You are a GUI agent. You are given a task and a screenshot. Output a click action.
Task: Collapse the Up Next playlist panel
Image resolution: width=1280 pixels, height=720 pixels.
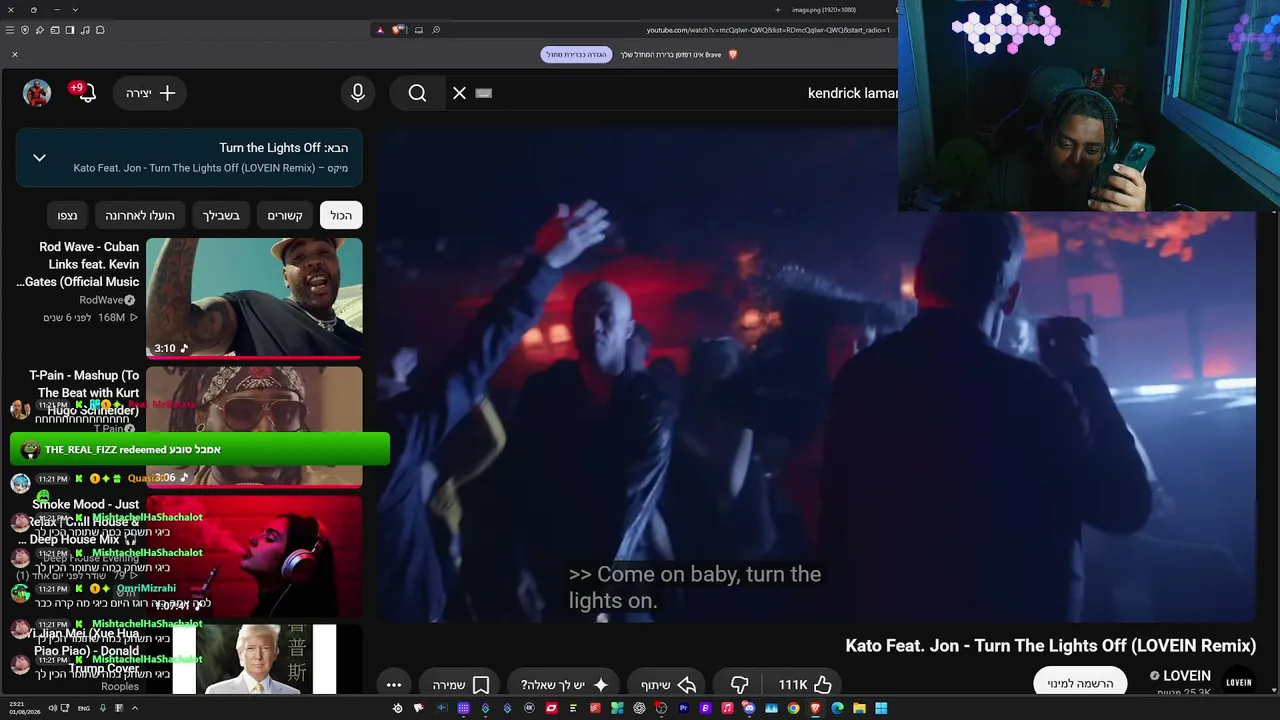40,158
